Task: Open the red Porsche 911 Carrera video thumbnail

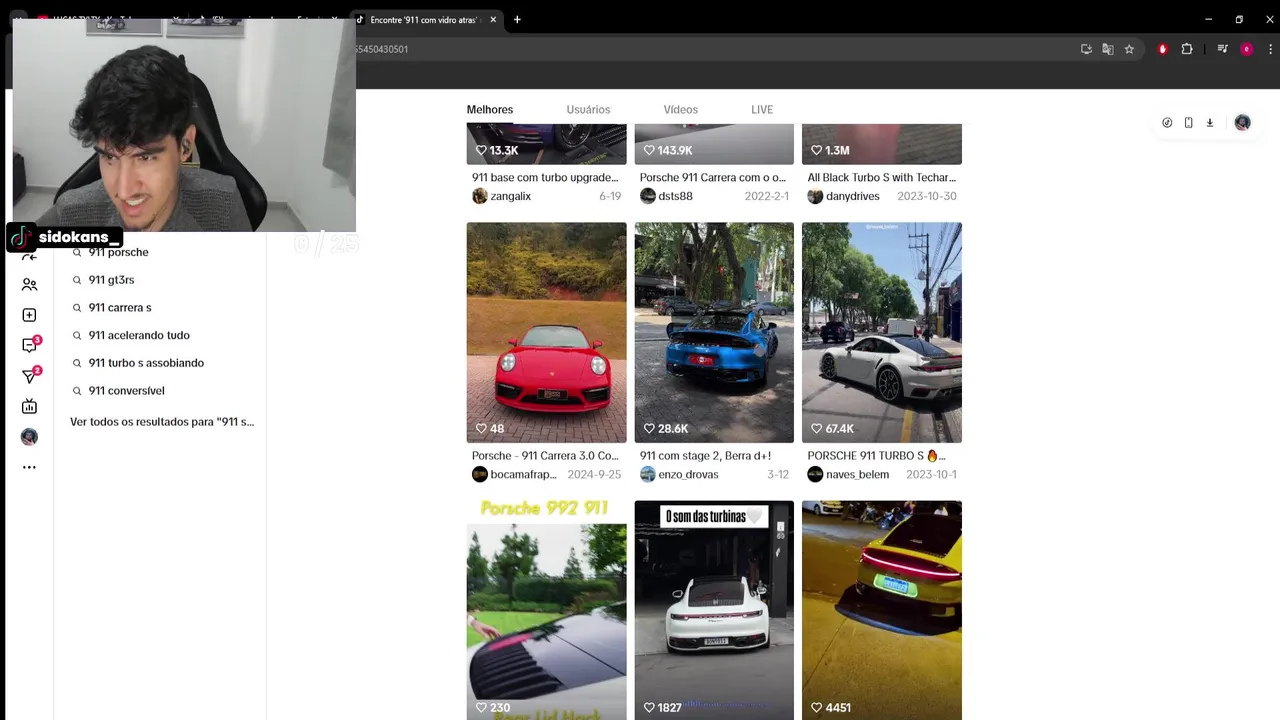Action: (546, 332)
